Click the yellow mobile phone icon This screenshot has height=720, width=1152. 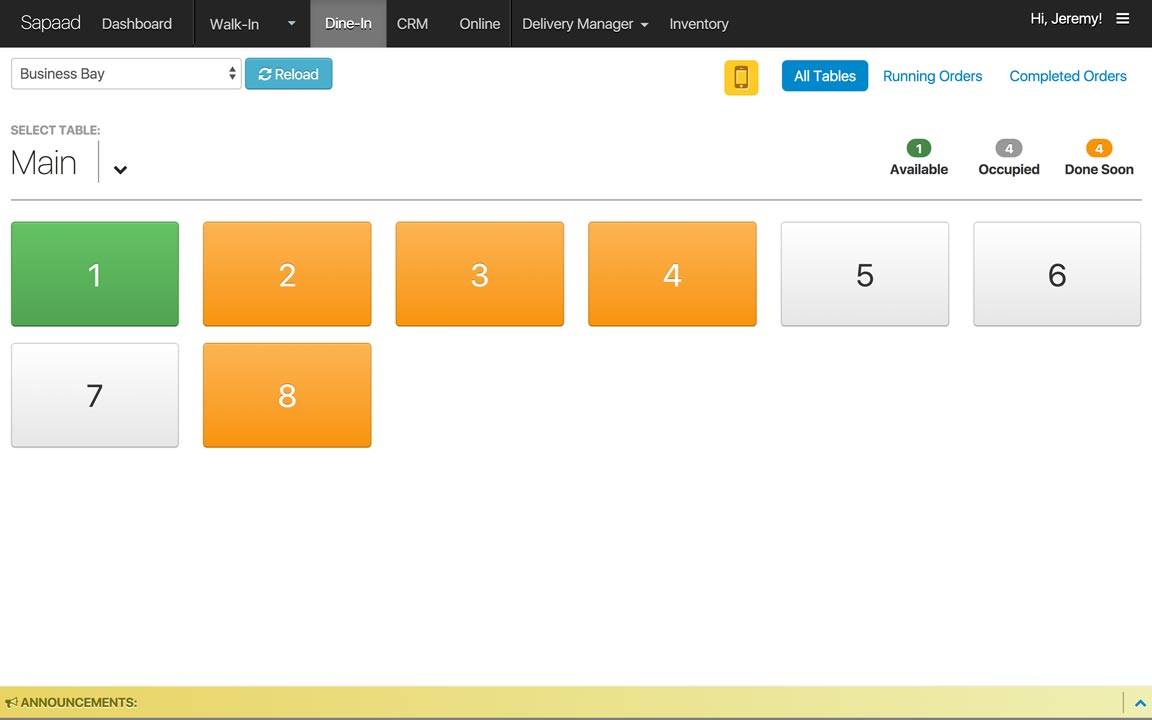click(x=741, y=77)
